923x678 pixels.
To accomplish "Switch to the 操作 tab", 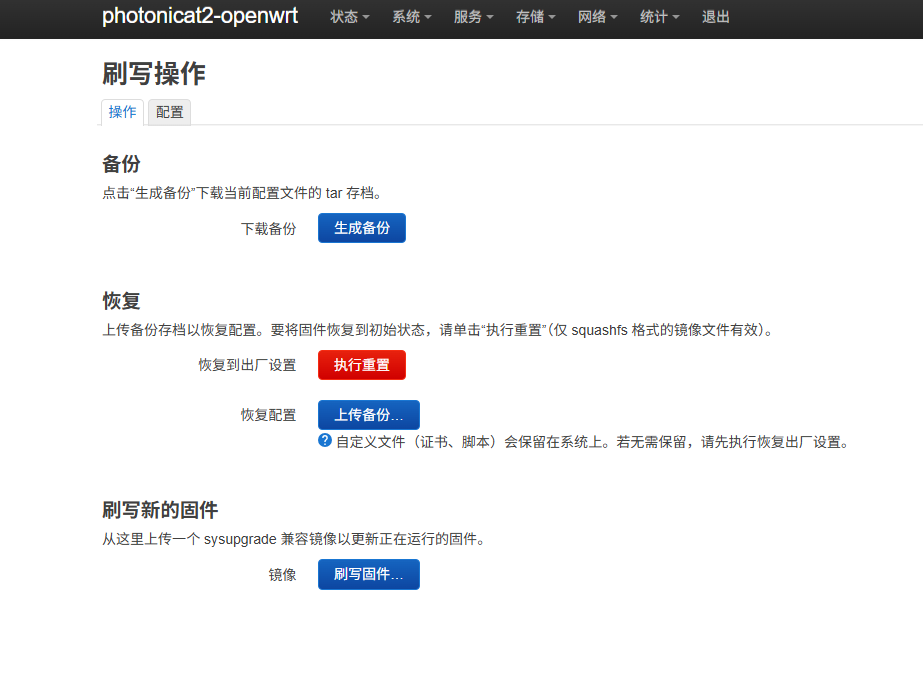I will (x=122, y=112).
